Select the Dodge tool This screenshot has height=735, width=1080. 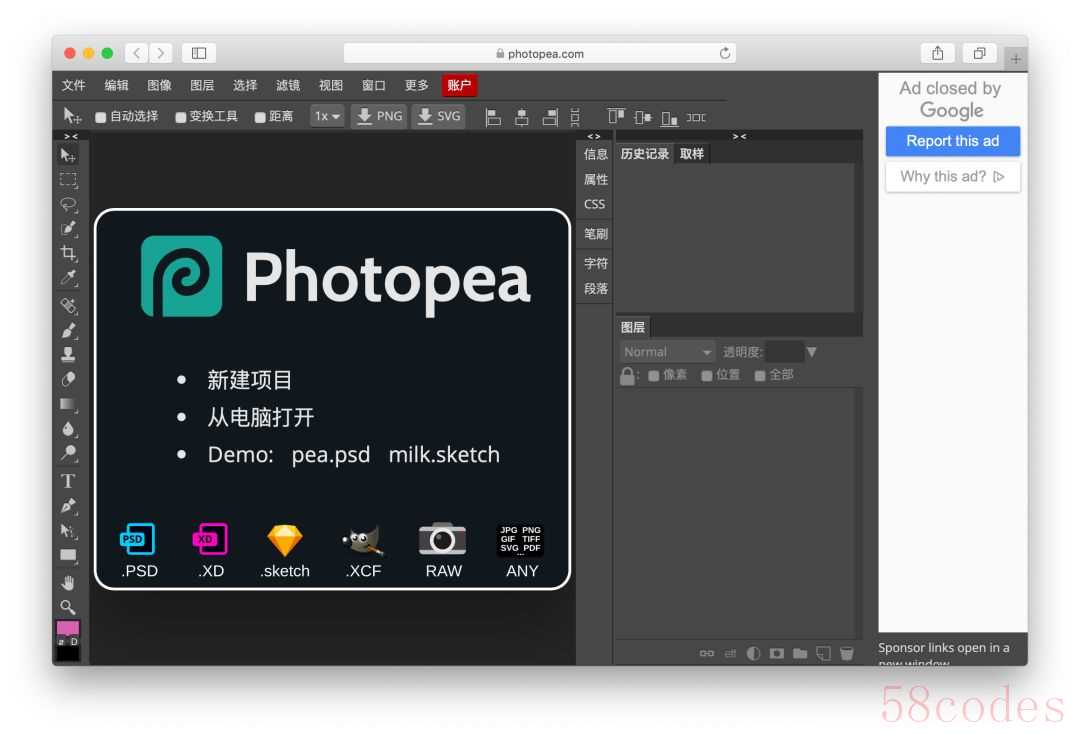pyautogui.click(x=68, y=453)
